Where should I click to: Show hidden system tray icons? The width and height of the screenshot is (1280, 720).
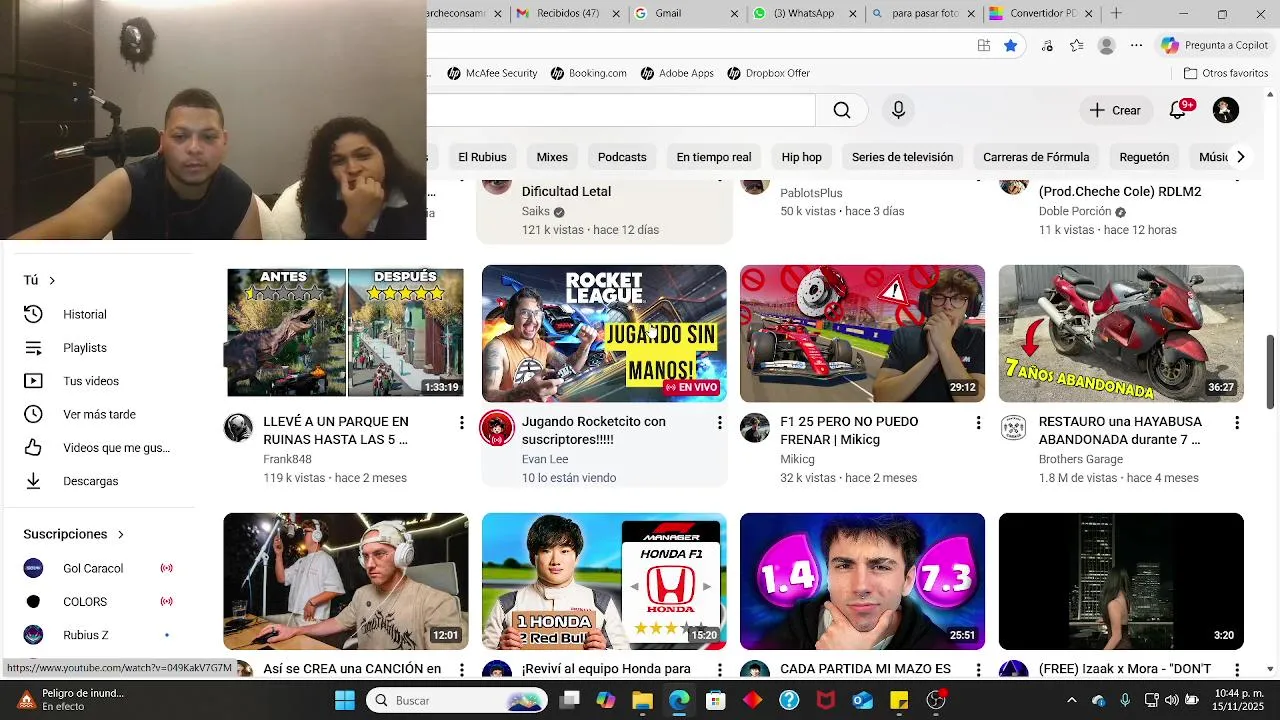tap(1071, 700)
